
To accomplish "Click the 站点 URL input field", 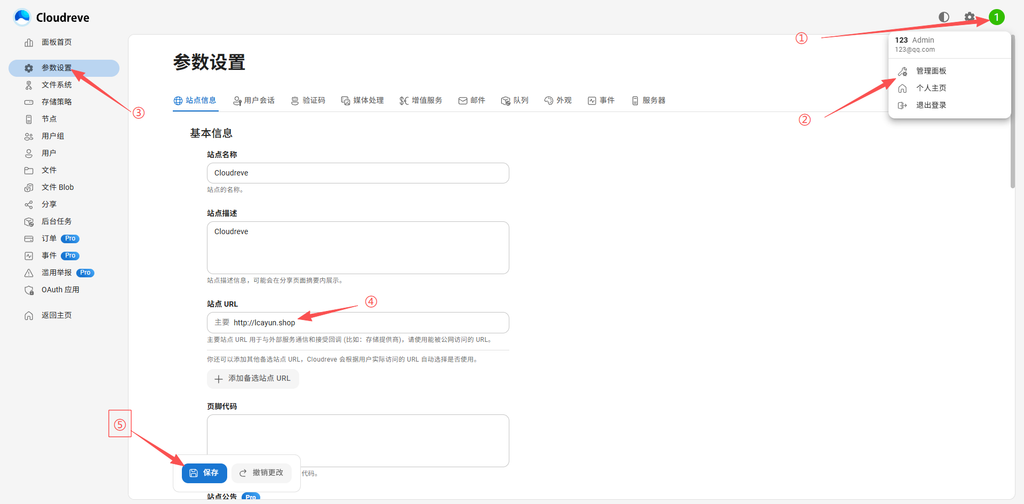I will (358, 323).
